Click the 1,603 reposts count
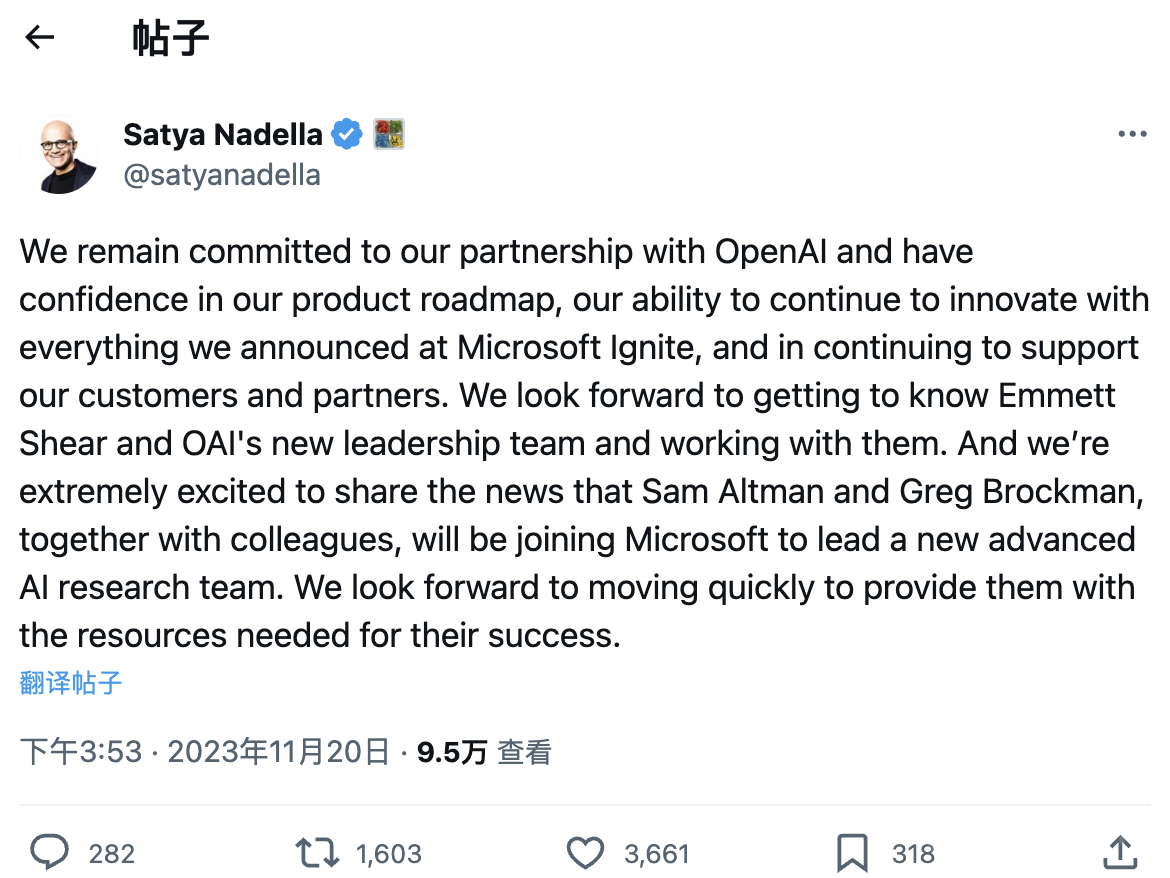The width and height of the screenshot is (1170, 878). 389,853
